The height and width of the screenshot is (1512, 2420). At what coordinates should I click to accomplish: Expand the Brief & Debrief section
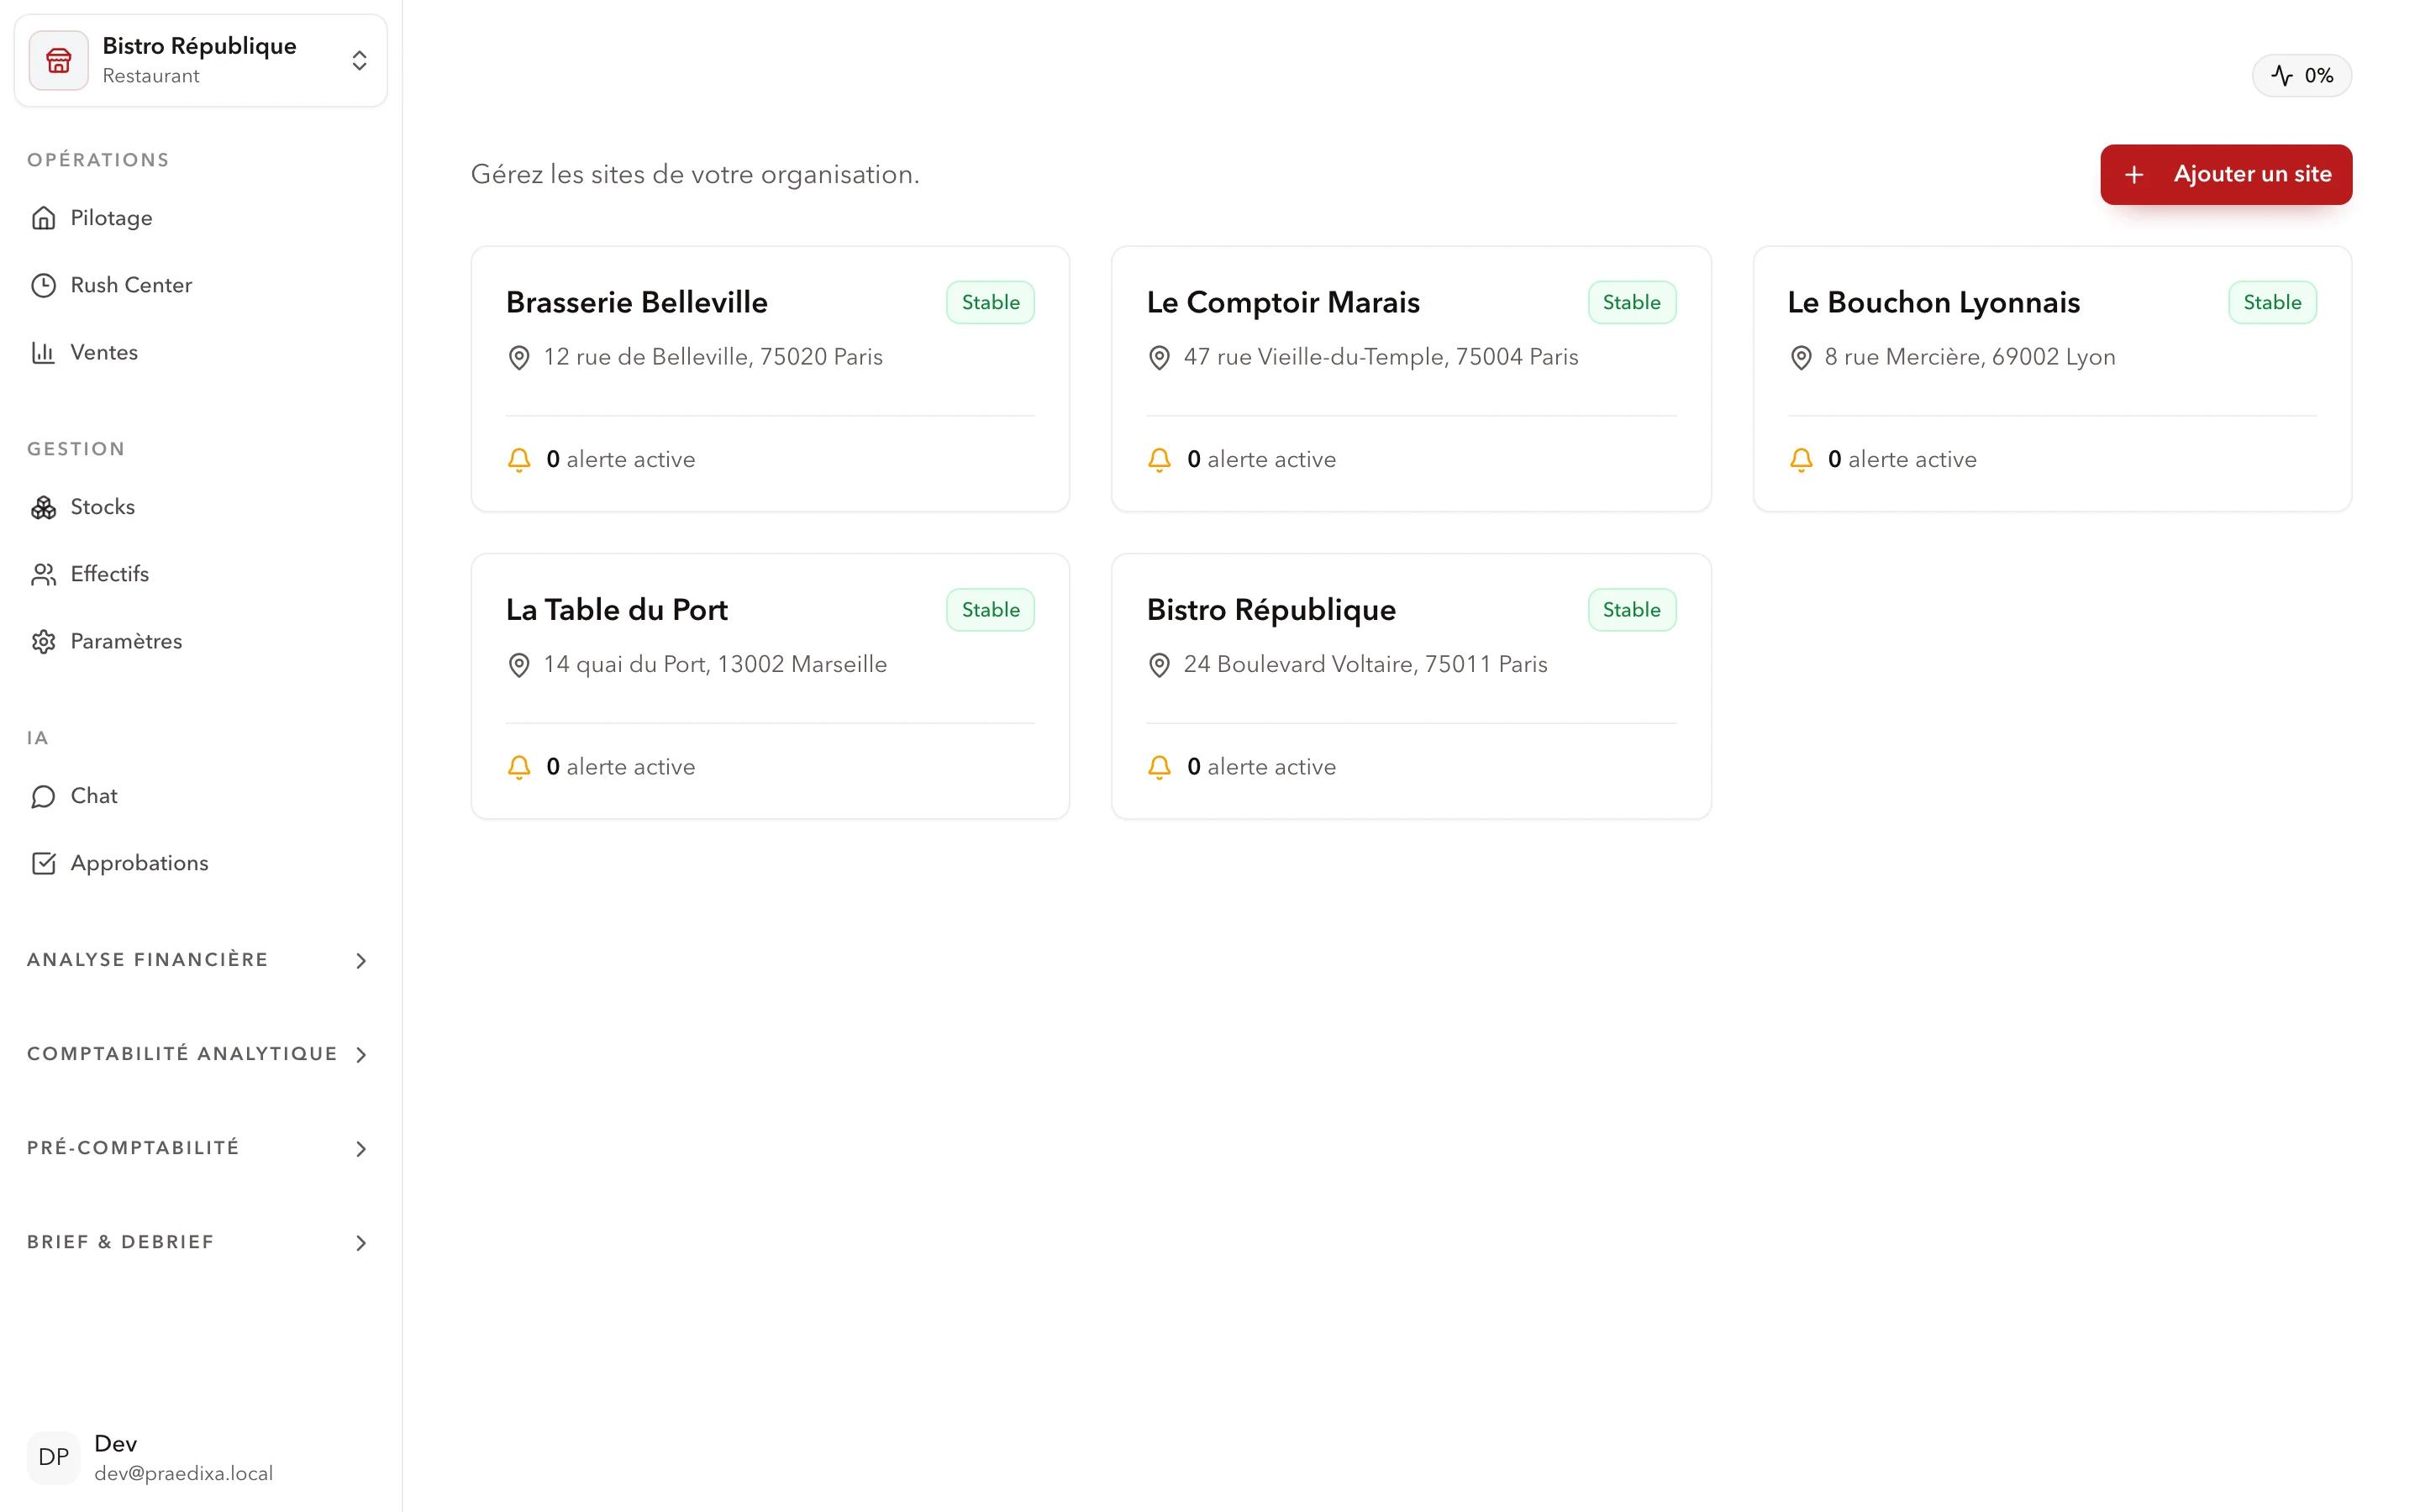pyautogui.click(x=200, y=1242)
